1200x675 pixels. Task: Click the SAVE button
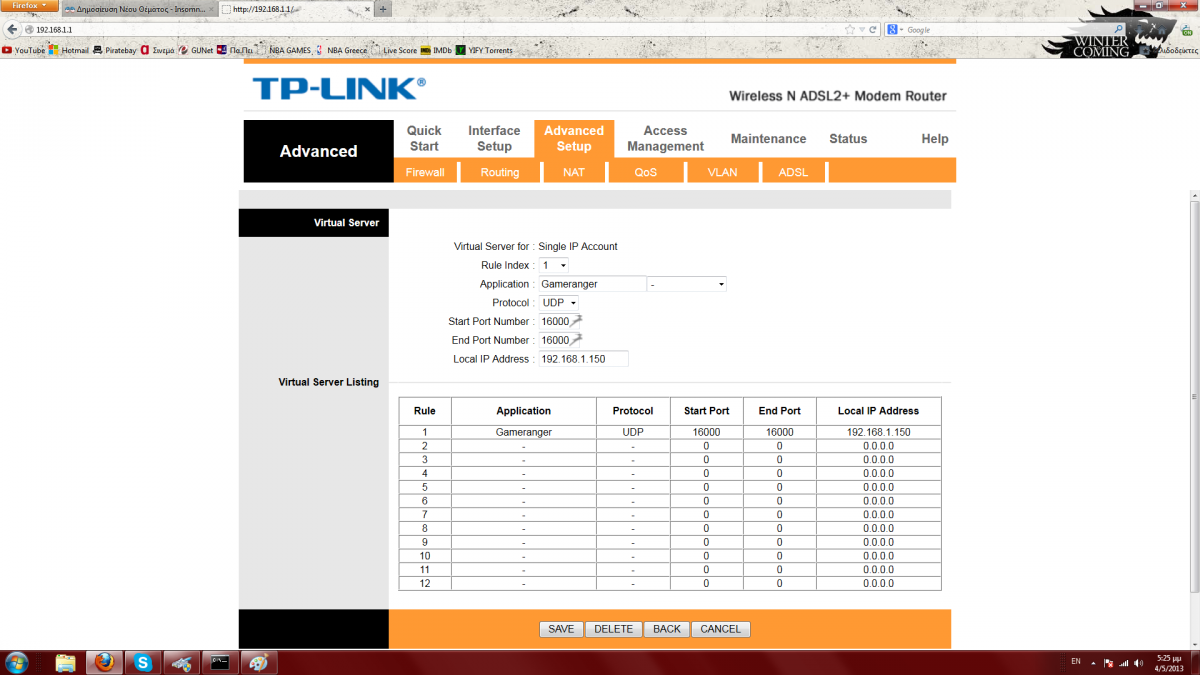pyautogui.click(x=561, y=629)
